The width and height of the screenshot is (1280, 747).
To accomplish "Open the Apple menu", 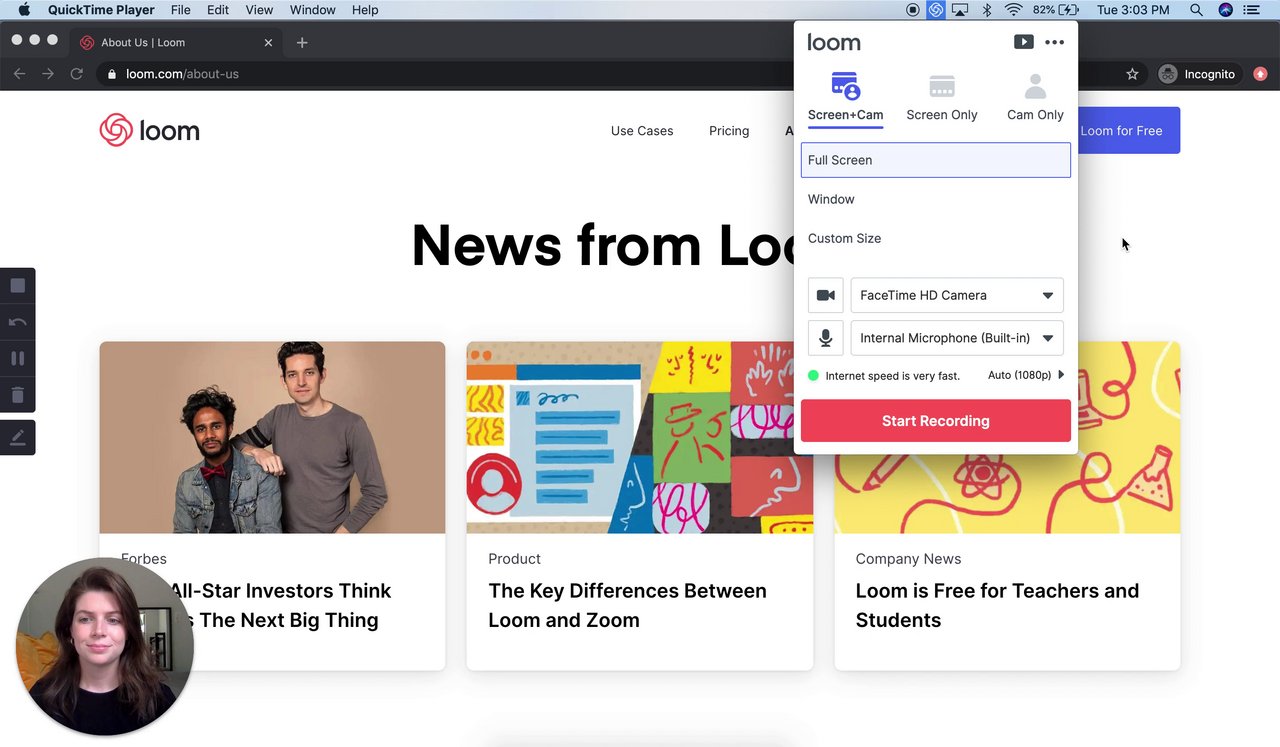I will [24, 10].
